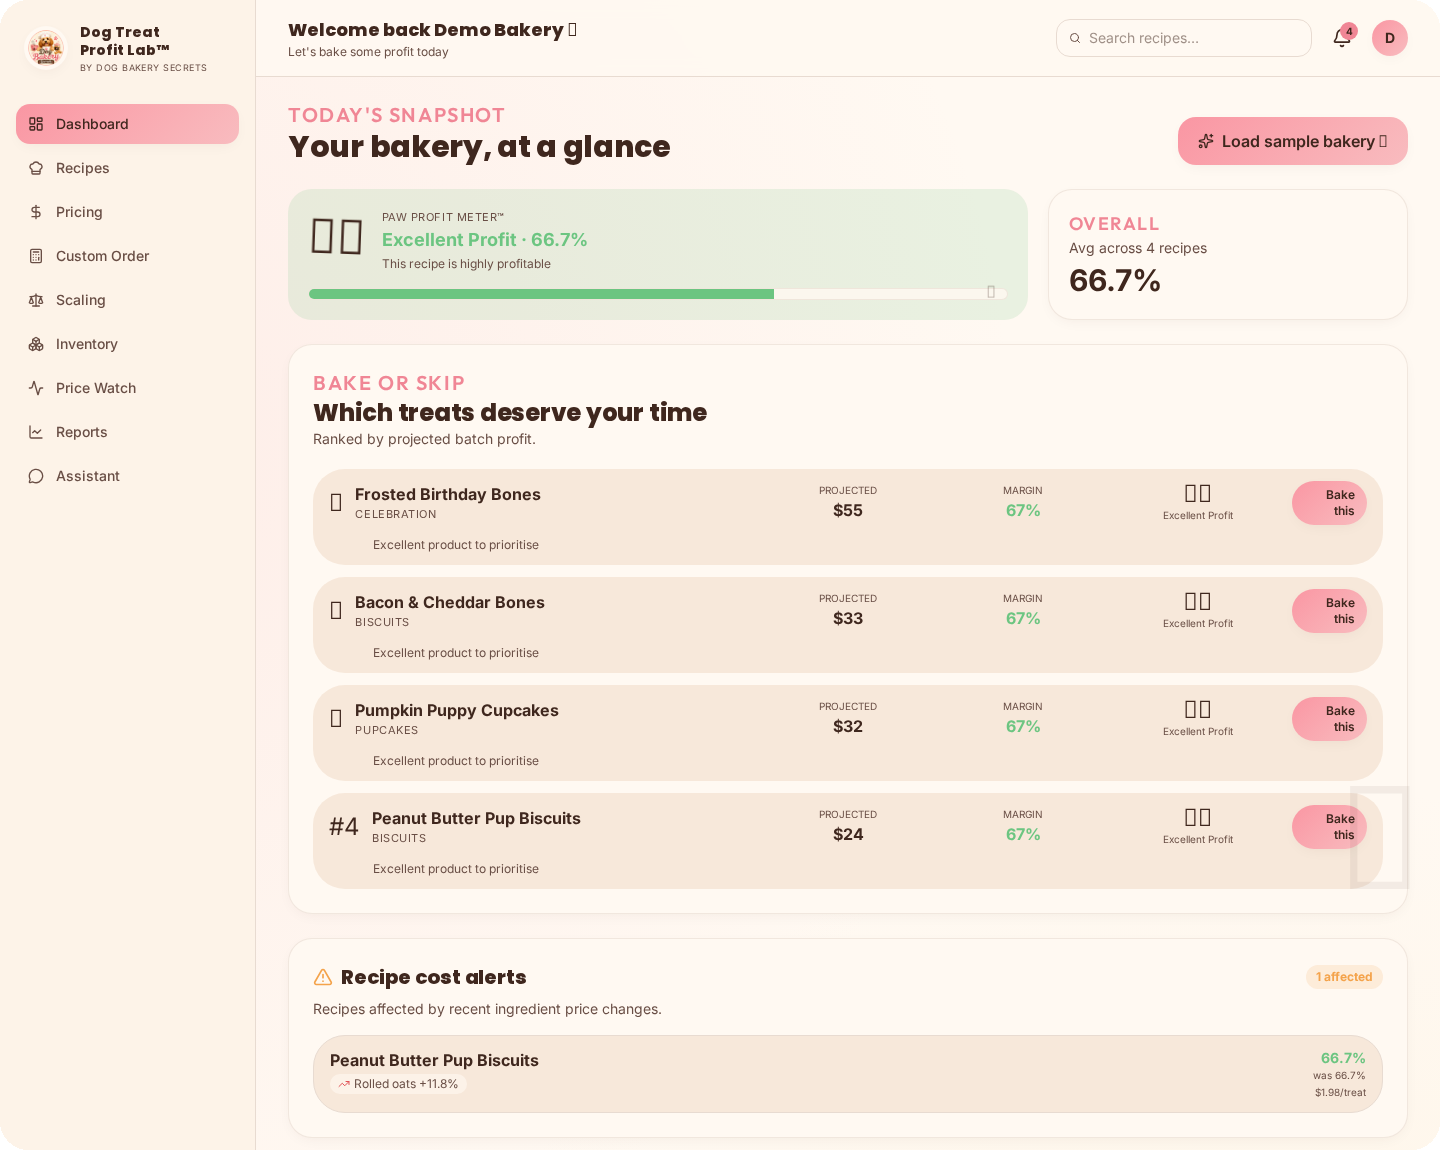Select Assistant from the sidebar
The width and height of the screenshot is (1440, 1150).
(127, 476)
